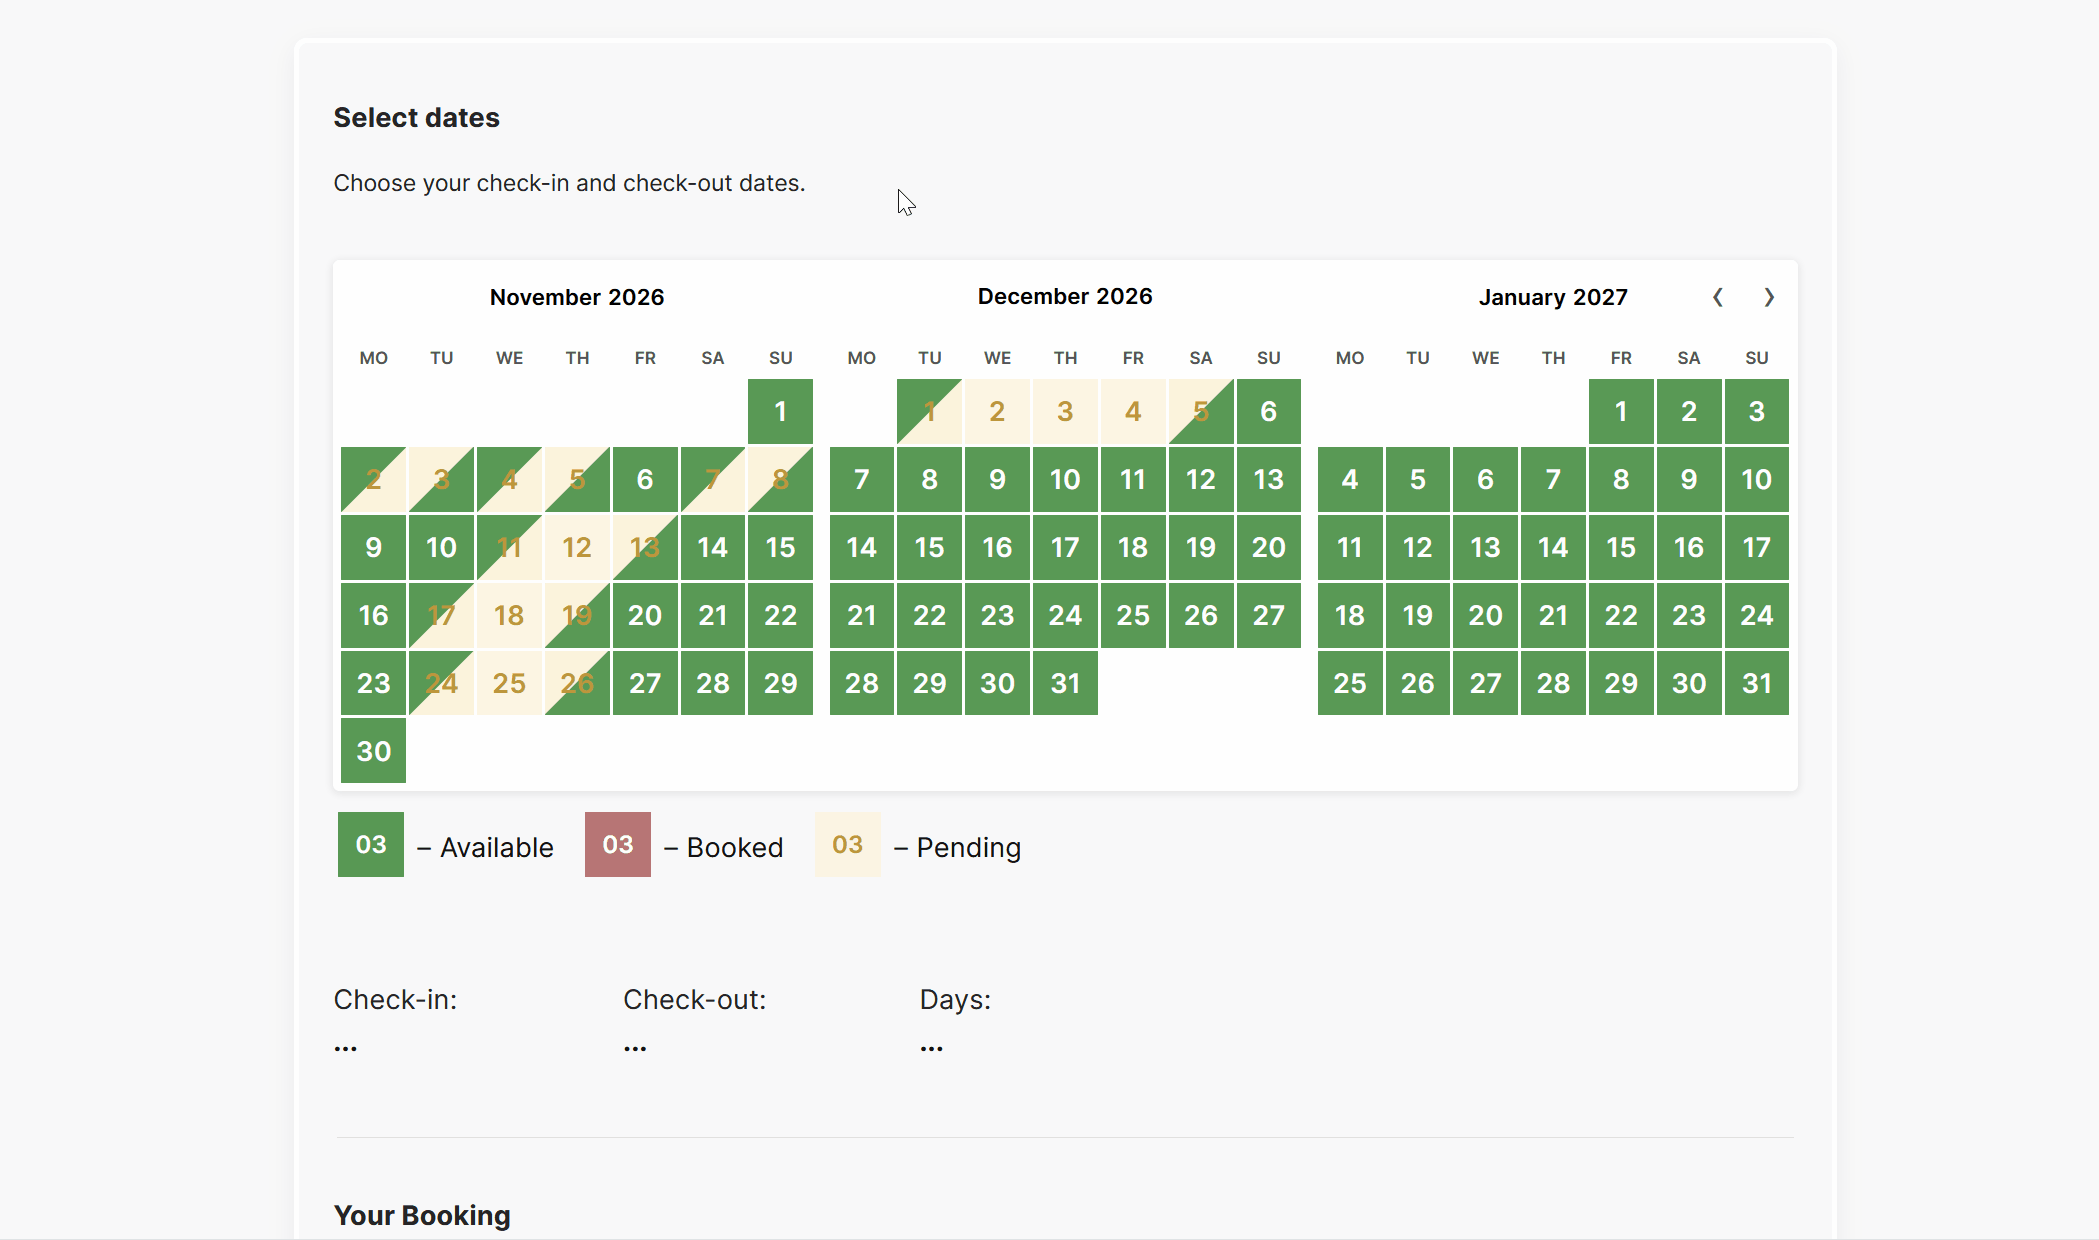Select December 7 date cell
Screen dimensions: 2099x1240
tap(861, 479)
